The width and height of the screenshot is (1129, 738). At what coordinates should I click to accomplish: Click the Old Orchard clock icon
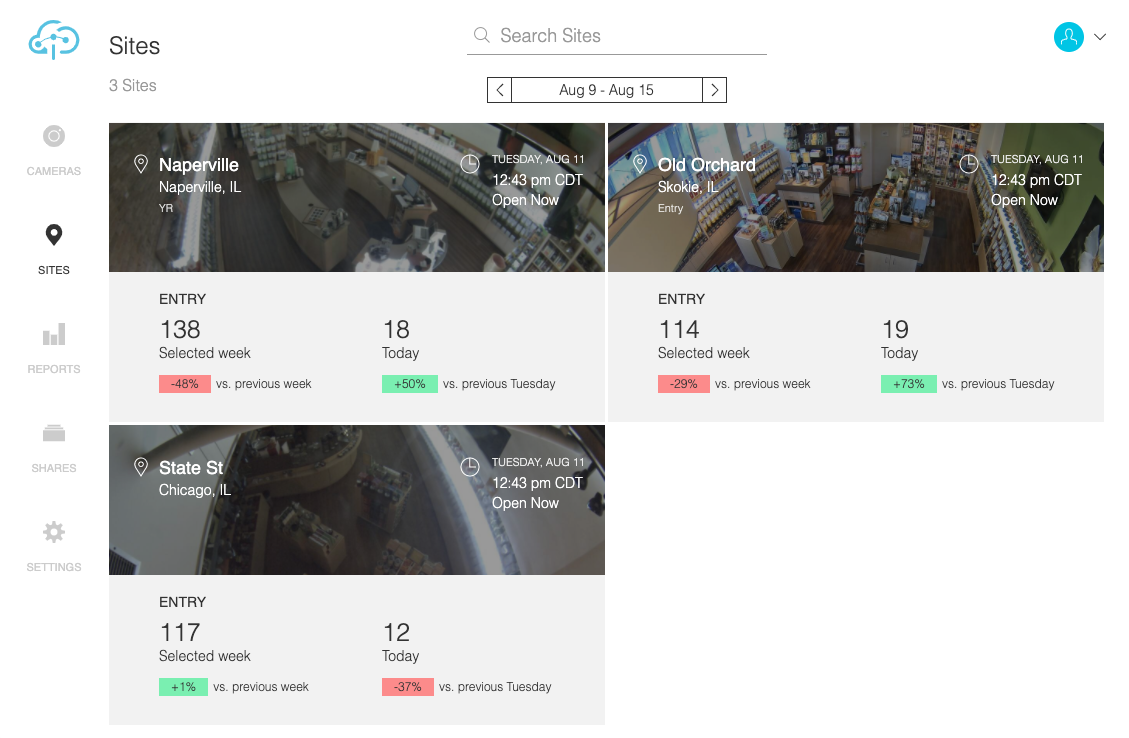pos(969,164)
